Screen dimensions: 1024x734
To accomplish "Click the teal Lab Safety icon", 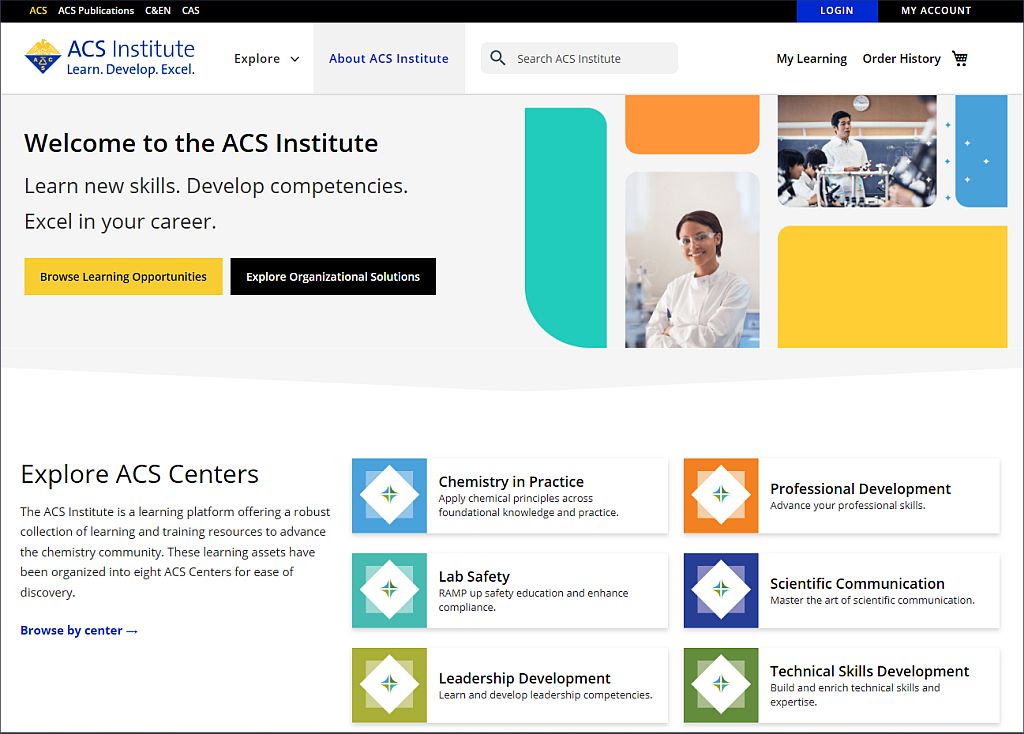I will pyautogui.click(x=389, y=590).
